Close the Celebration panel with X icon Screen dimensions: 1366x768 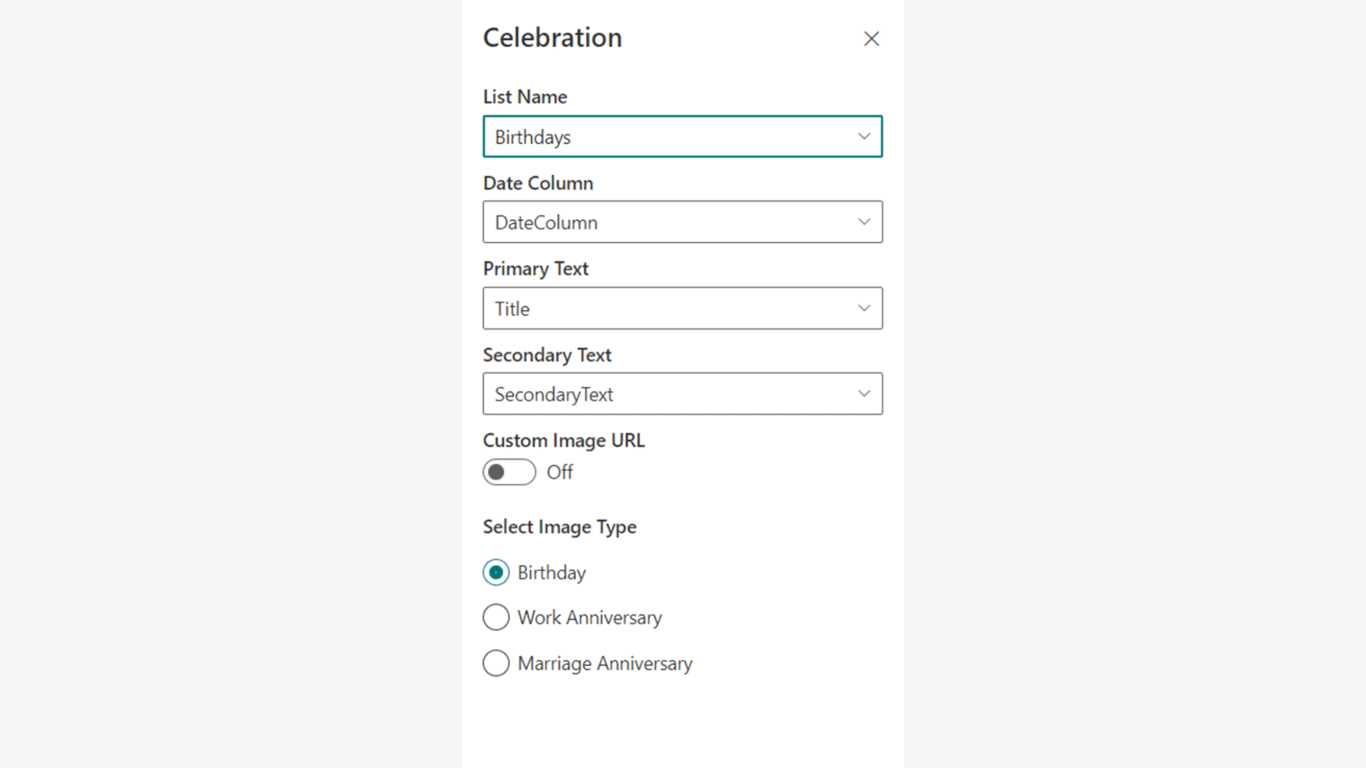[871, 39]
